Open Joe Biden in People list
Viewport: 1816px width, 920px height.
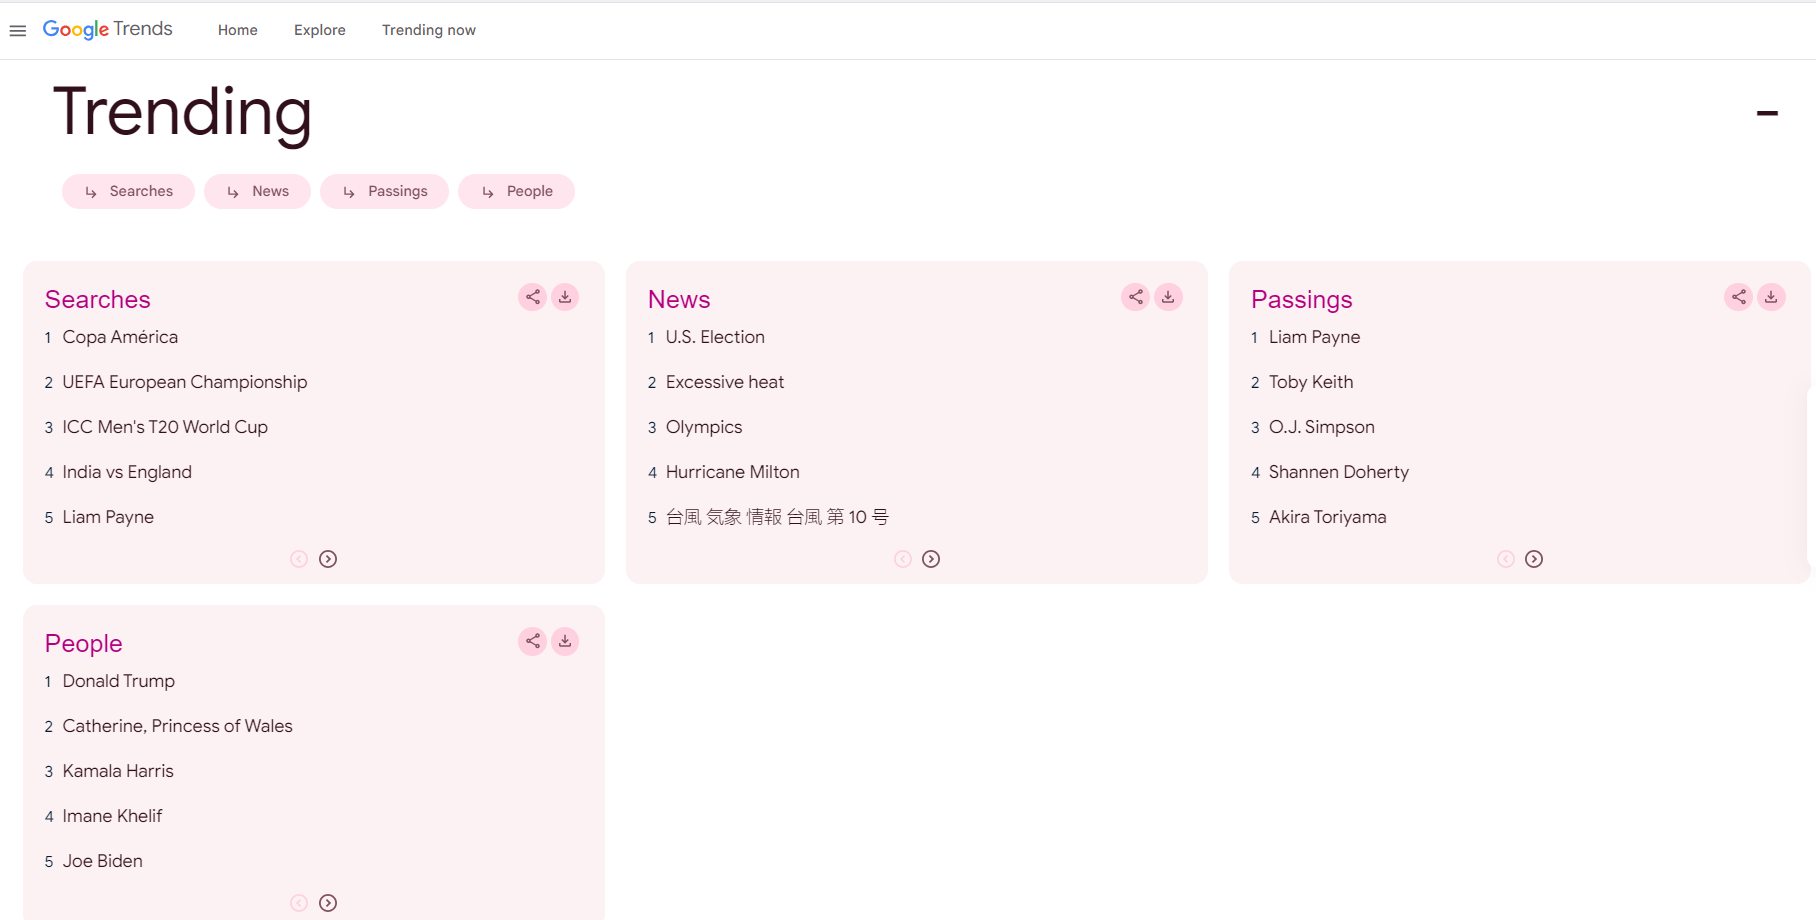[103, 861]
